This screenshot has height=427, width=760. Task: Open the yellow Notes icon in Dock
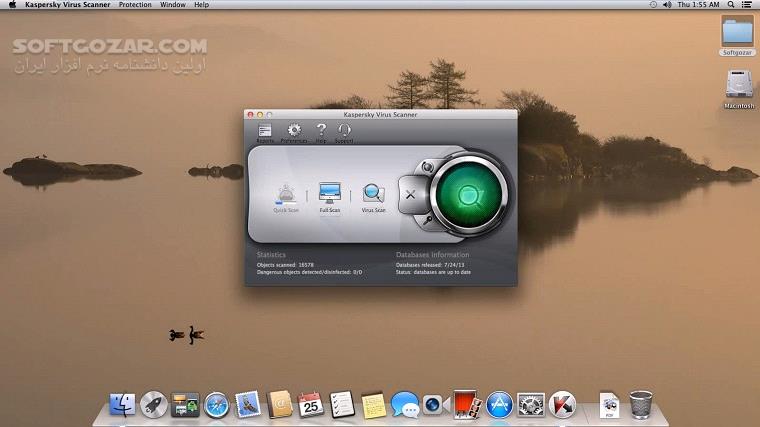click(374, 405)
